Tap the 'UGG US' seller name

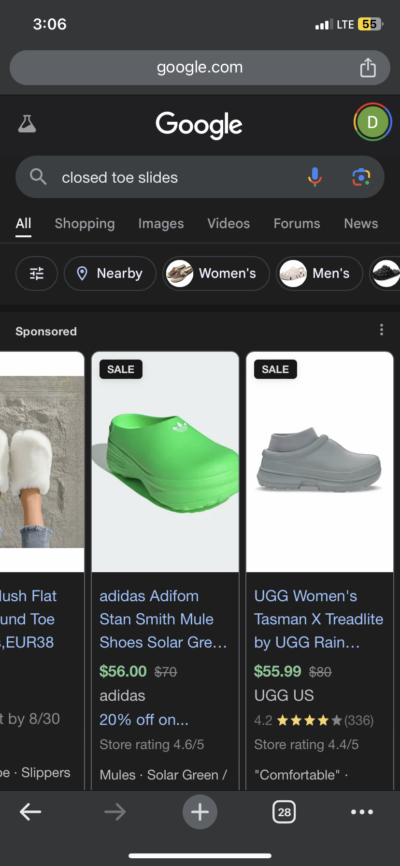[x=284, y=695]
